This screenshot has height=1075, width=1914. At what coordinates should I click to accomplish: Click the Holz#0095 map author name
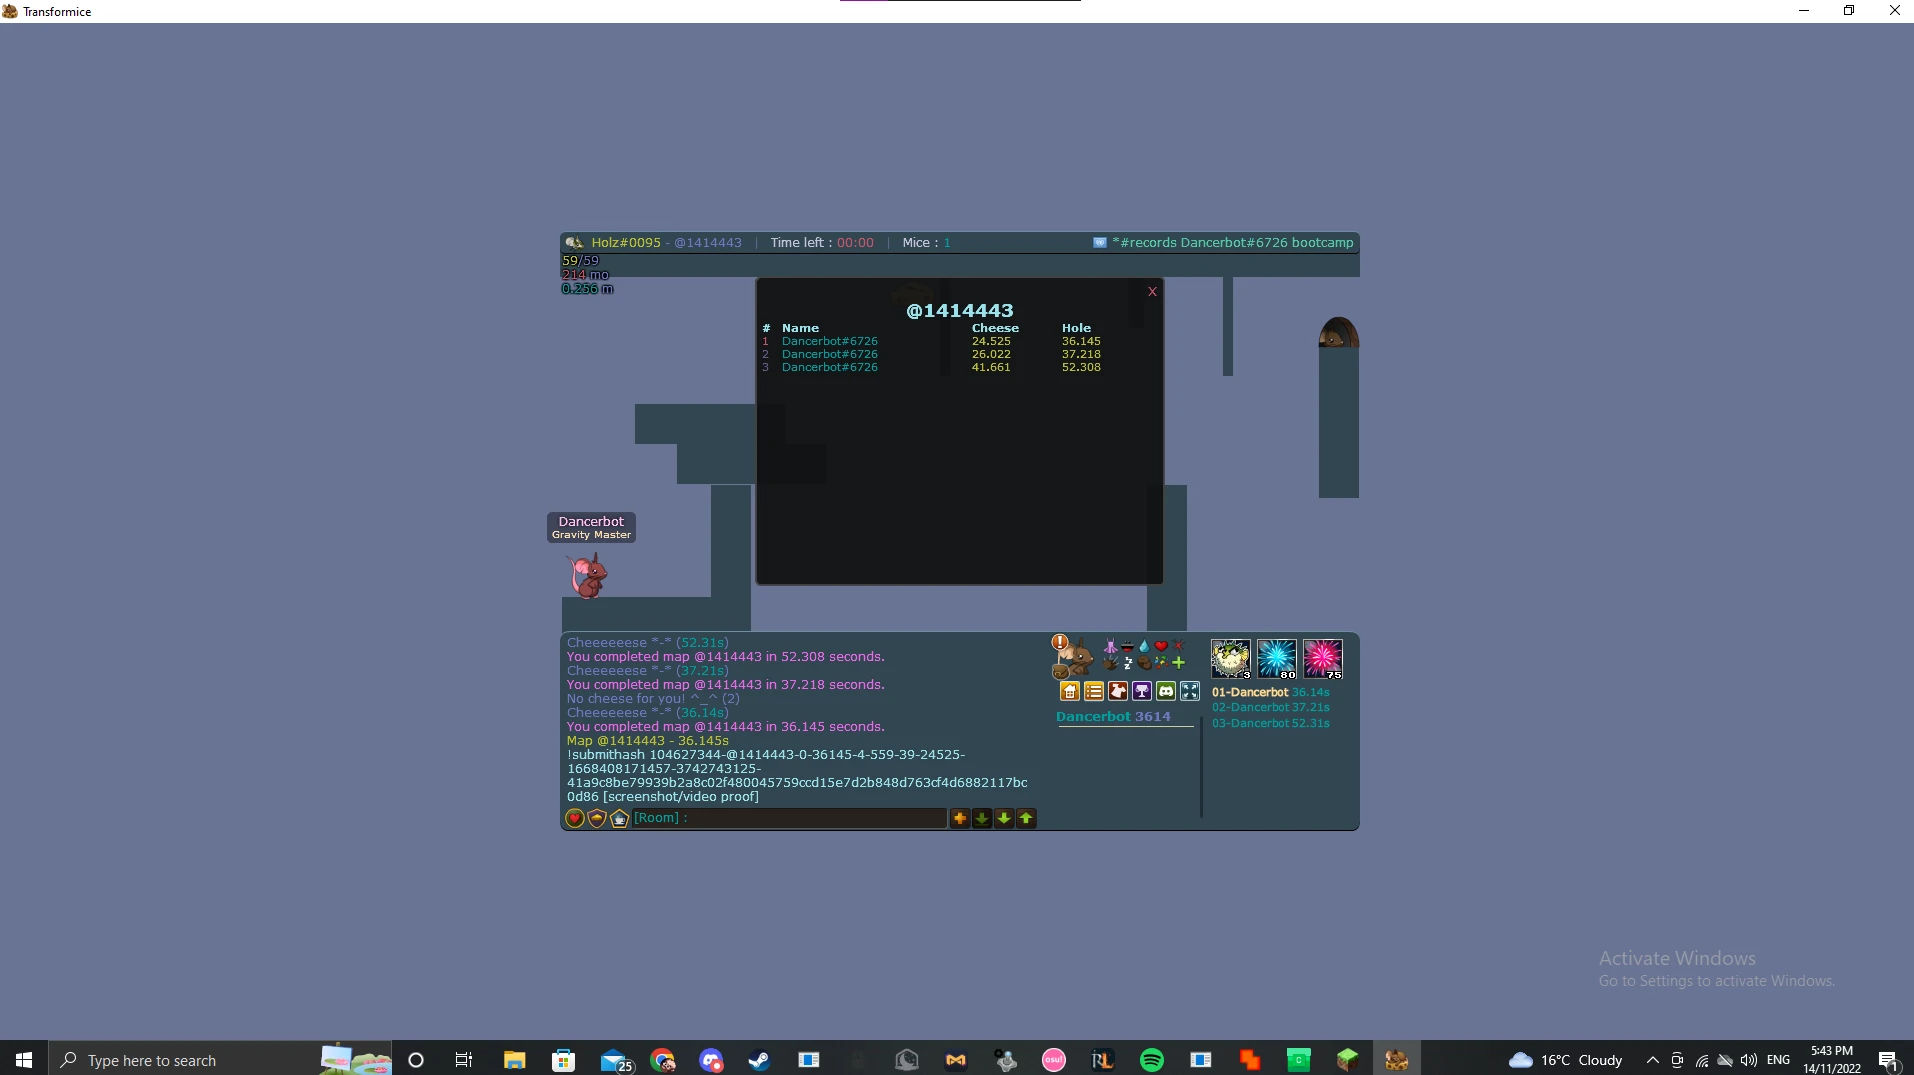626,242
